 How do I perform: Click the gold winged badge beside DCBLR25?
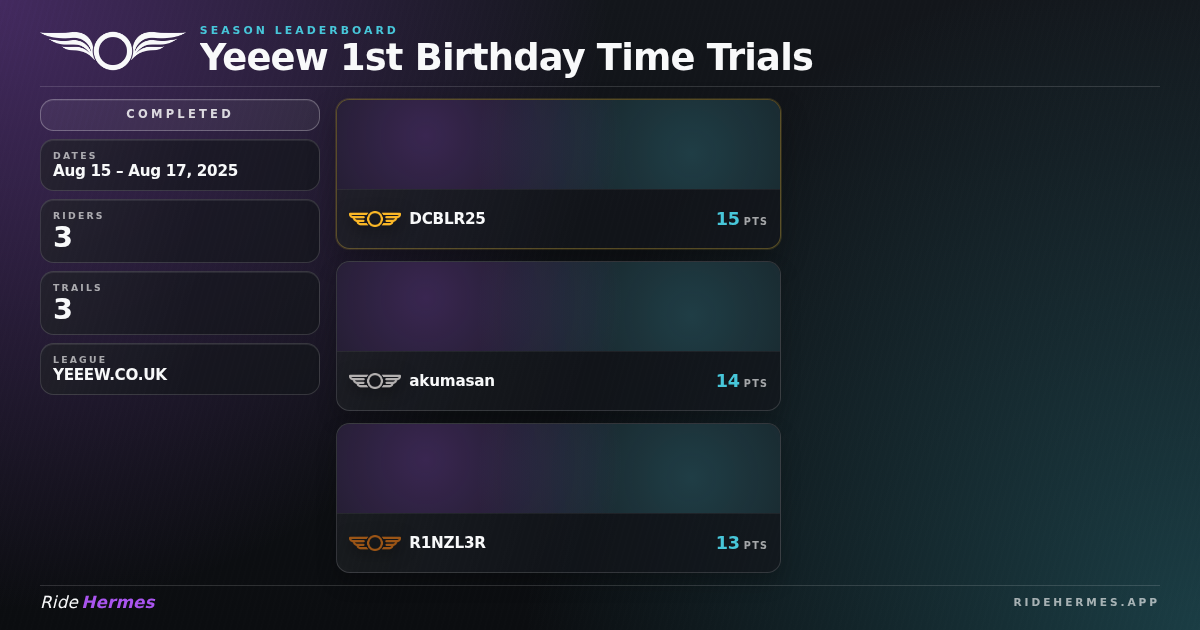(375, 219)
